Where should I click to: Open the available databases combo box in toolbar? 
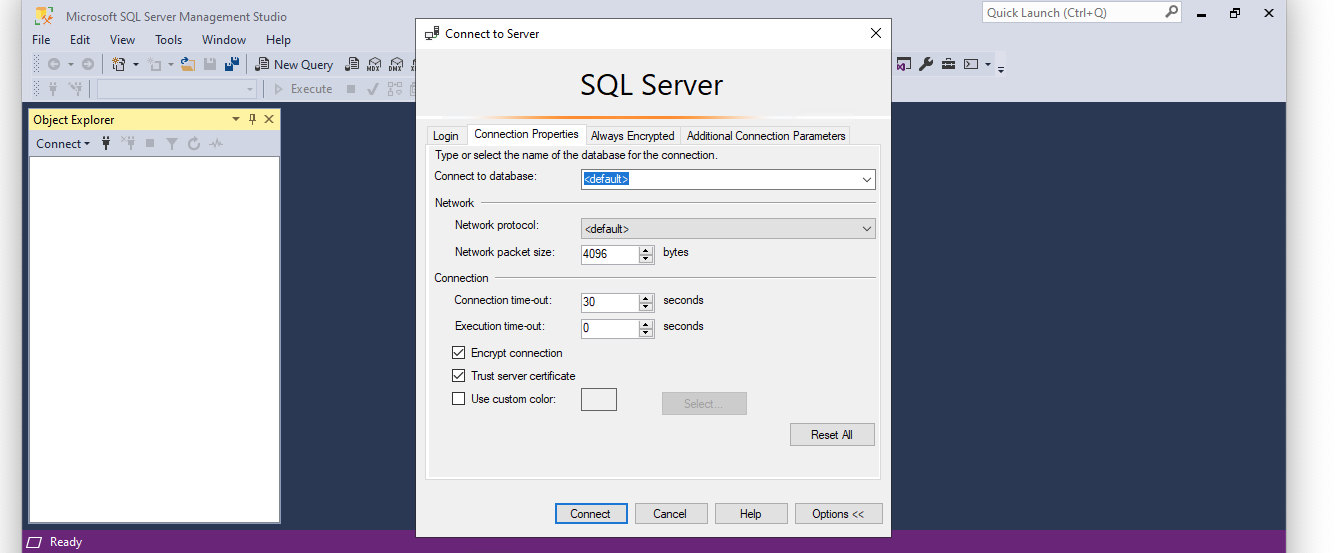point(177,89)
